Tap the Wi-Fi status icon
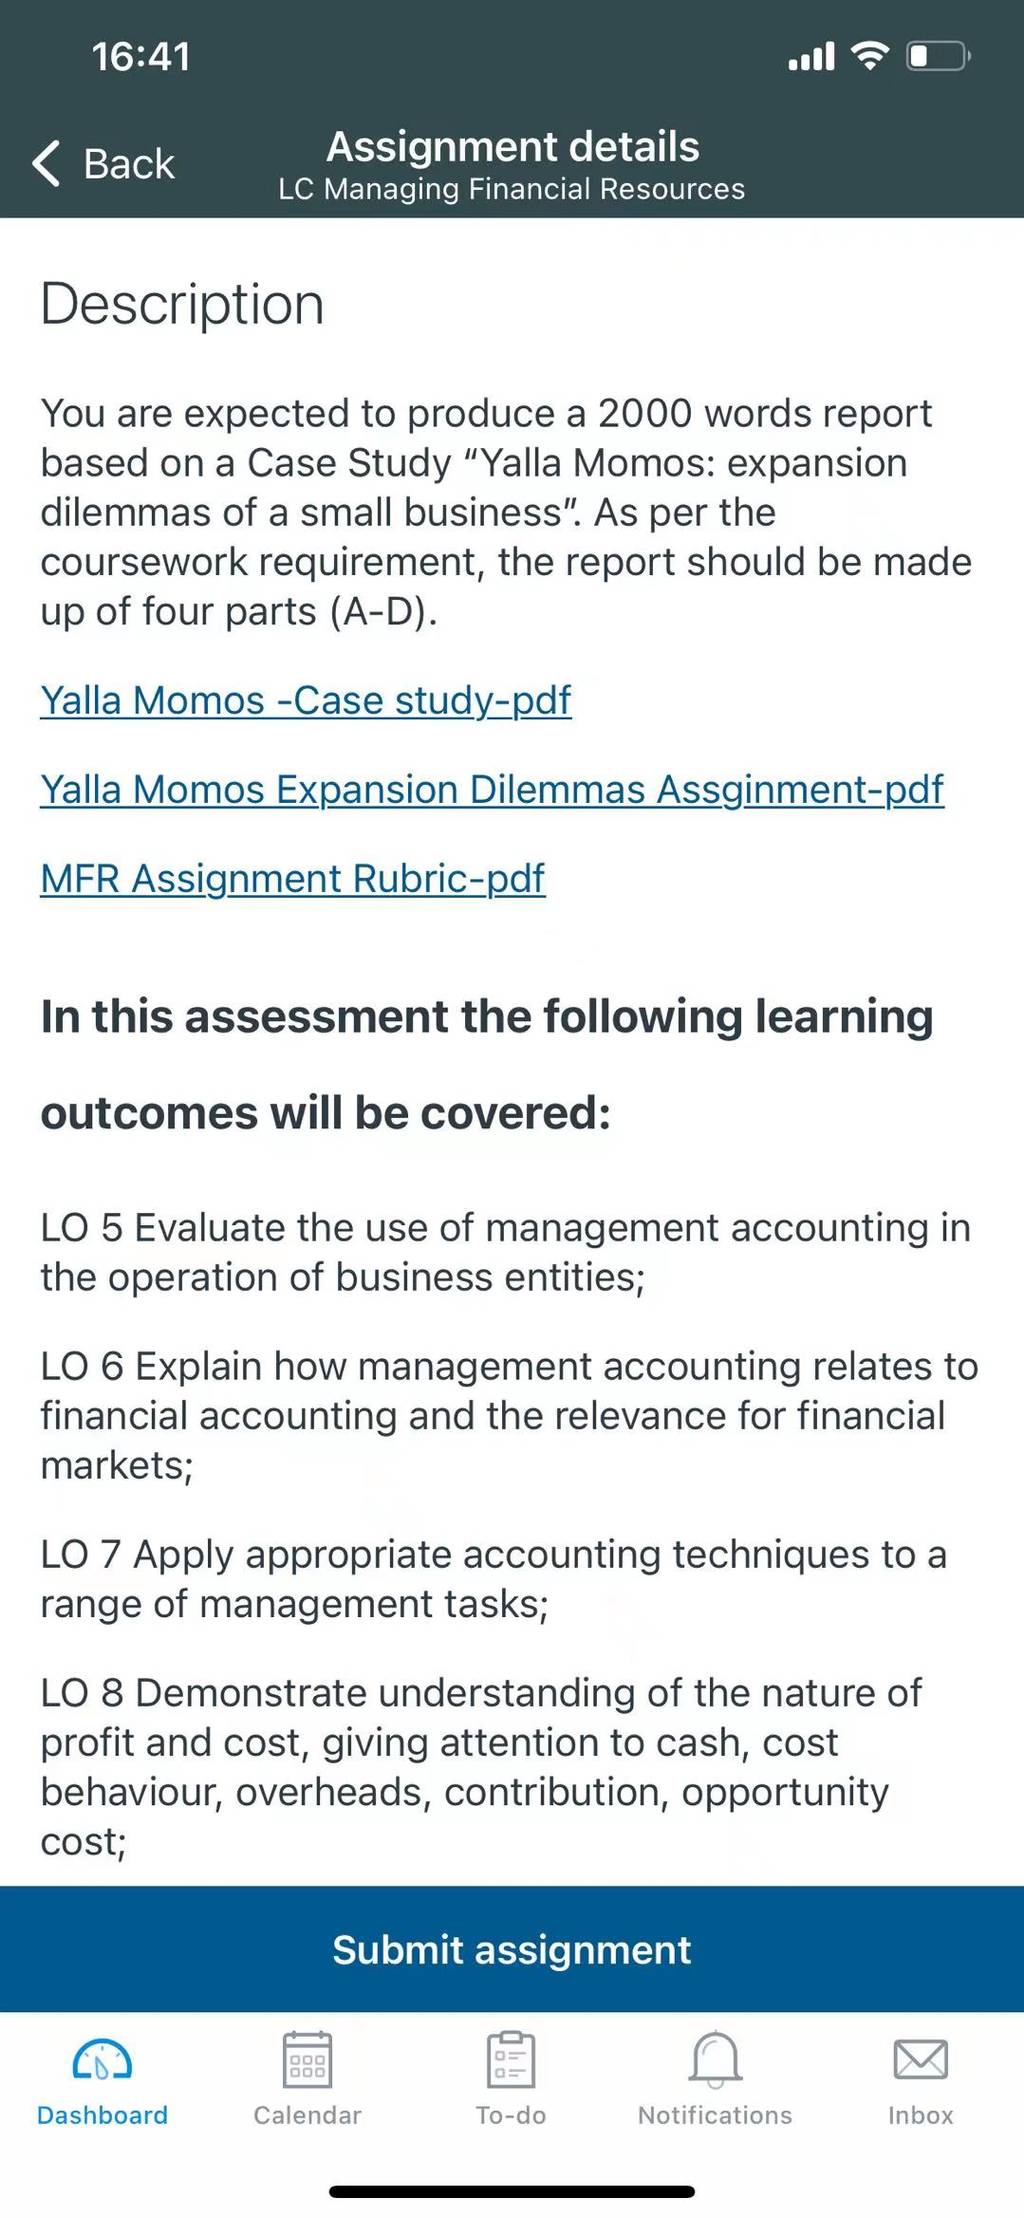 870,56
